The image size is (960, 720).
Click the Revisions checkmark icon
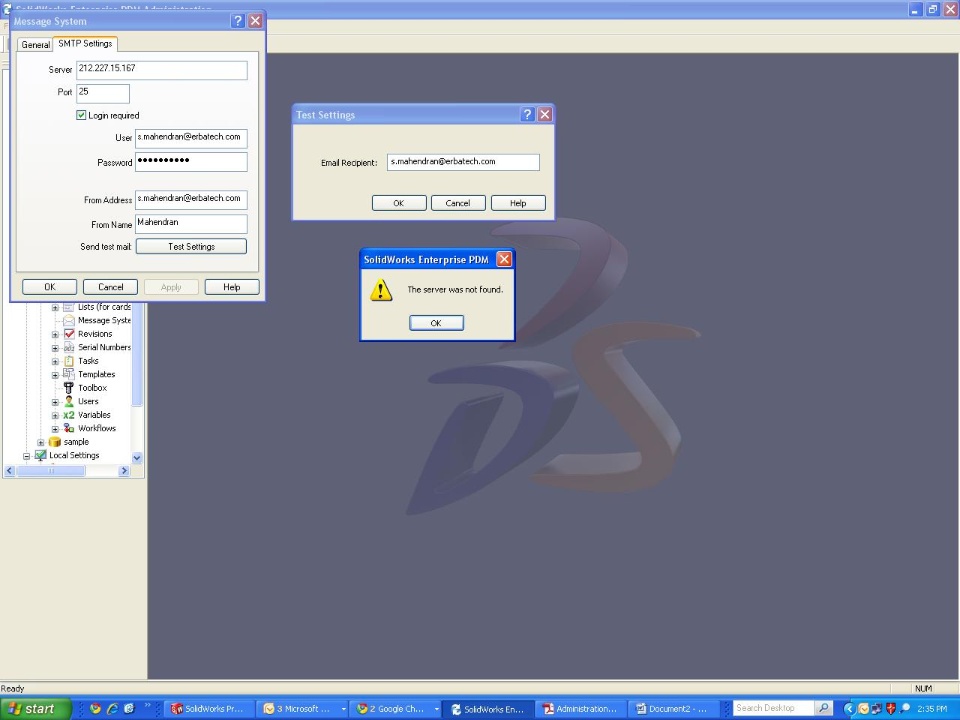[x=69, y=334]
